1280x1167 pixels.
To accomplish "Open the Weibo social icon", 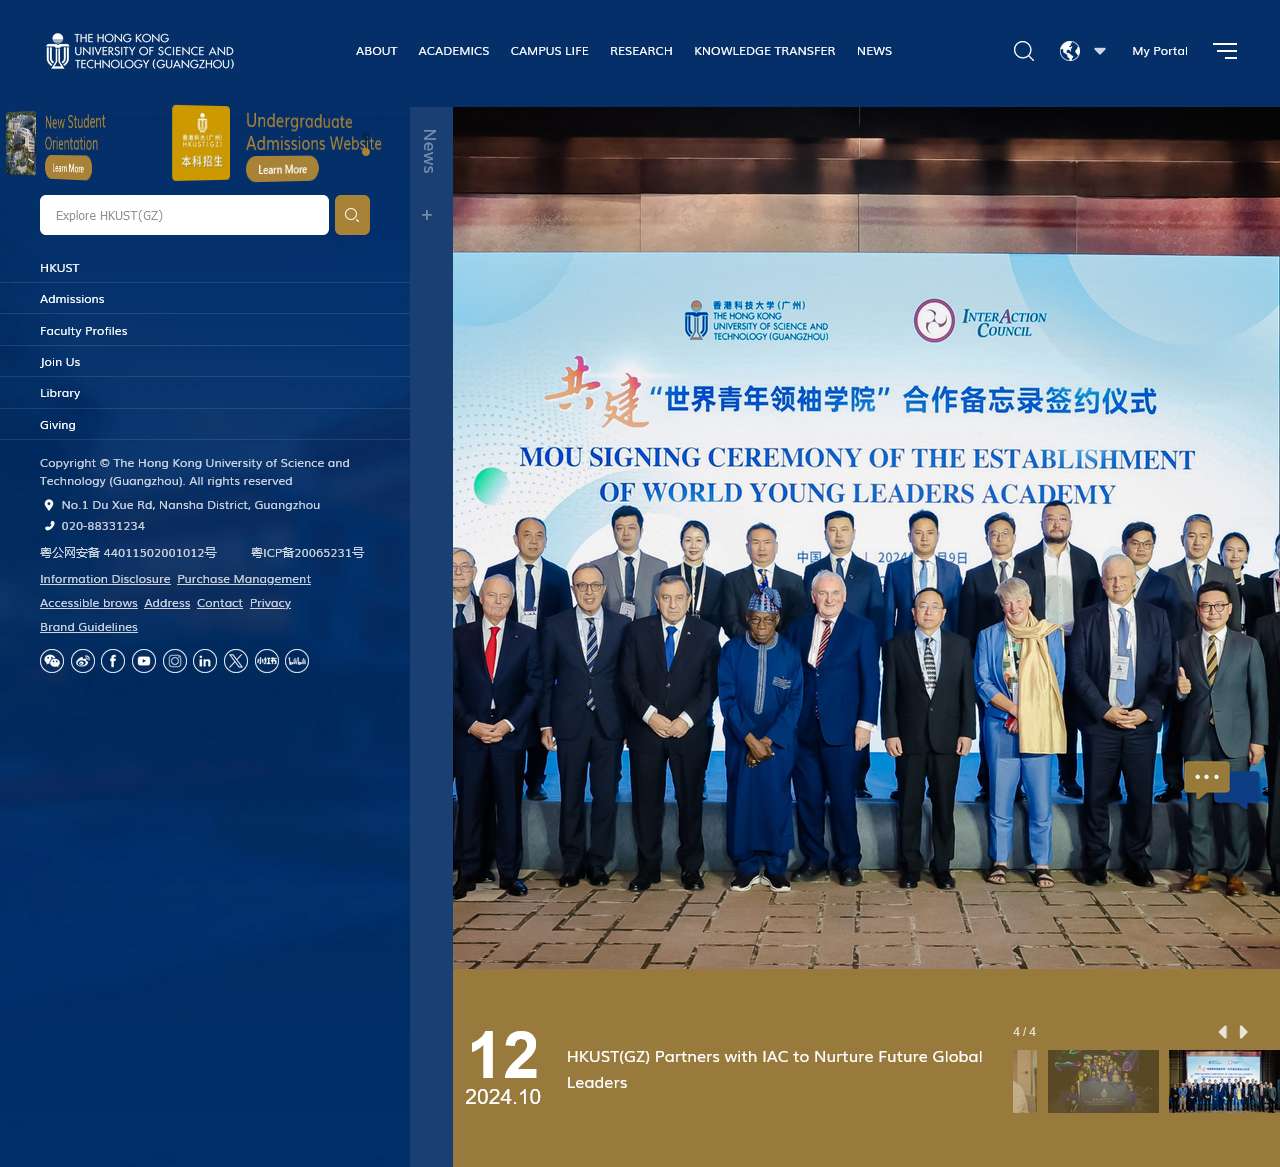I will coord(83,661).
